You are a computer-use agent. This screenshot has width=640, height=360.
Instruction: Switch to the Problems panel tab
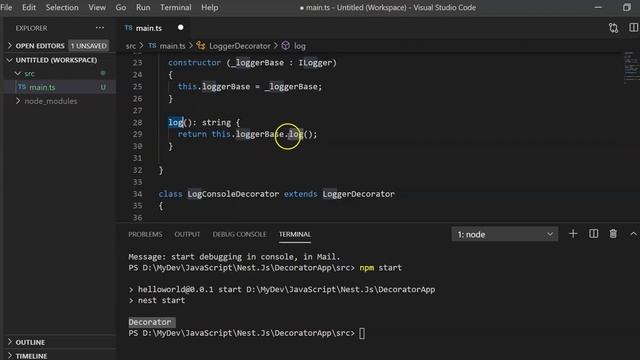145,234
